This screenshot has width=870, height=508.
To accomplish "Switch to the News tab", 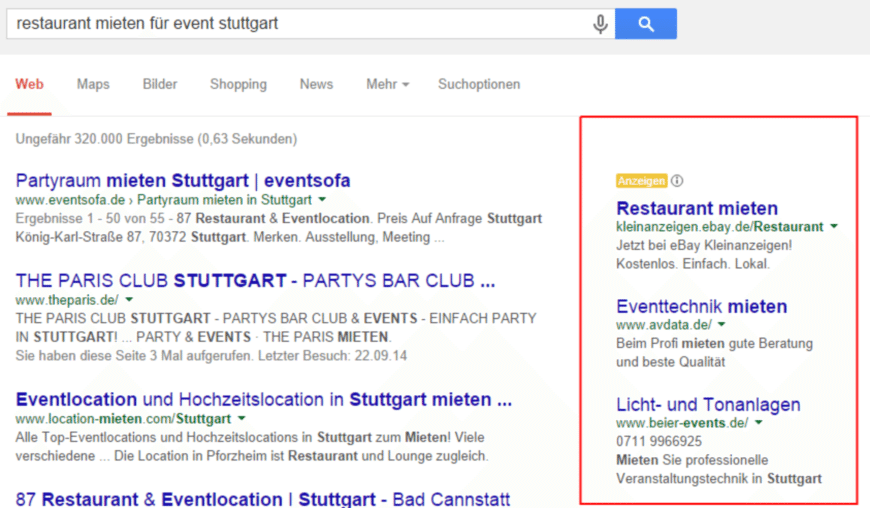I will click(x=316, y=84).
